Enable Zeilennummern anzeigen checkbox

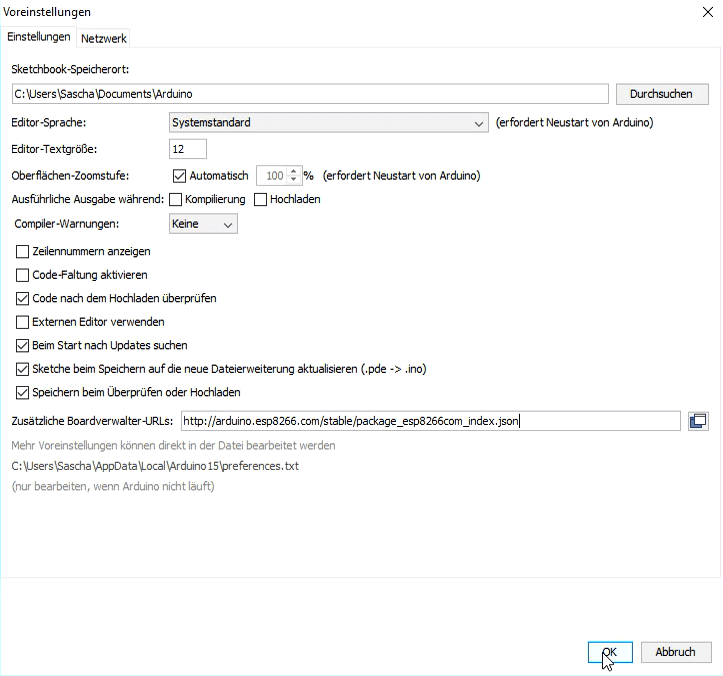(23, 250)
